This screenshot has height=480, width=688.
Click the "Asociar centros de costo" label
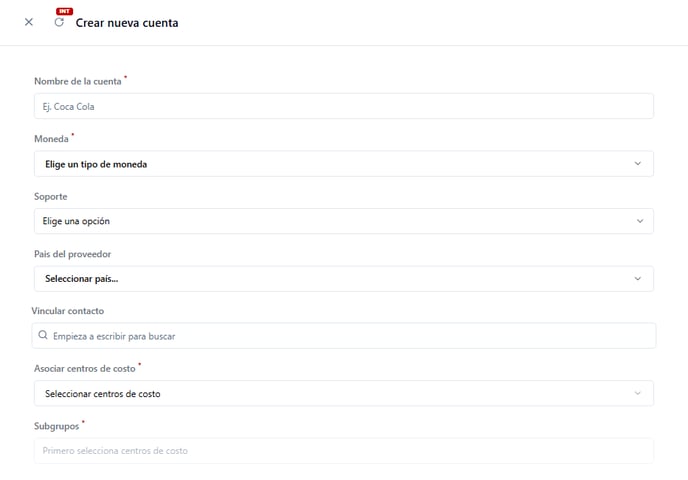[x=85, y=369]
